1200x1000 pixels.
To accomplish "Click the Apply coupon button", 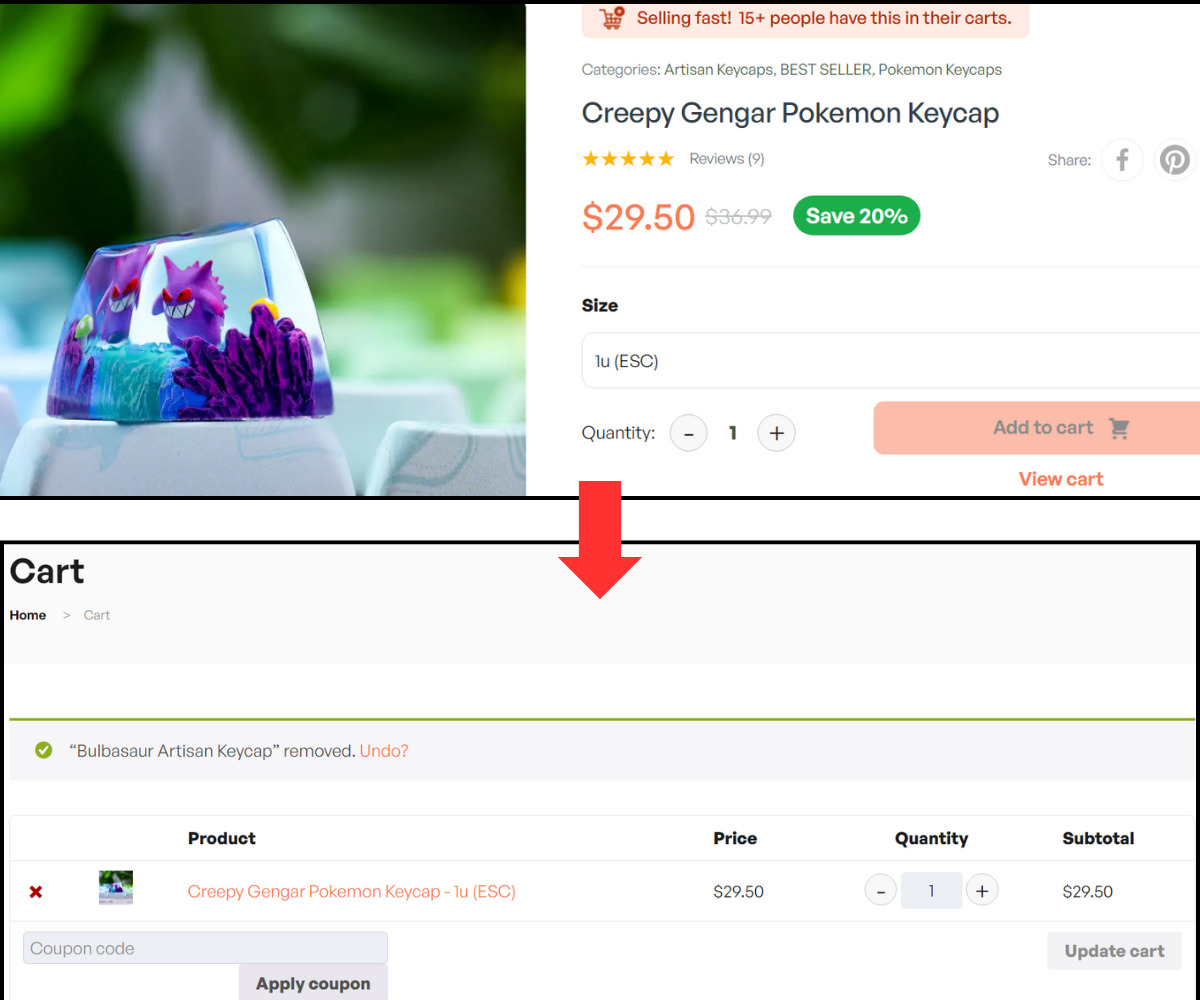I will pyautogui.click(x=313, y=982).
